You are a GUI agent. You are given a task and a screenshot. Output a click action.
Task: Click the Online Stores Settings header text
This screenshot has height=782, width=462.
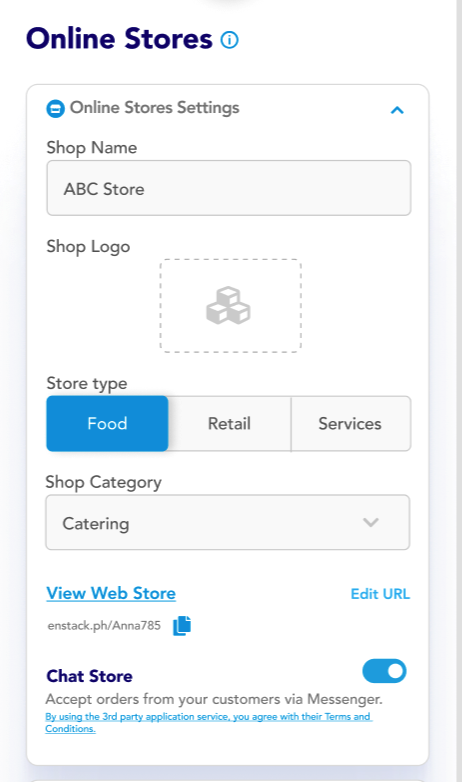(155, 108)
